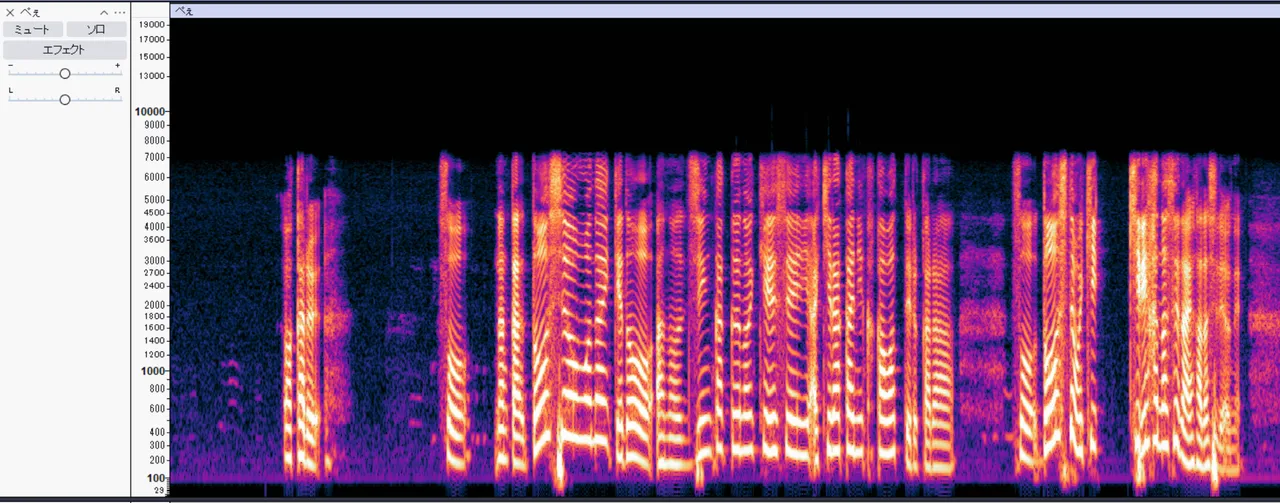The height and width of the screenshot is (503, 1280).
Task: Click the plus end of gain slider
Action: pos(117,65)
